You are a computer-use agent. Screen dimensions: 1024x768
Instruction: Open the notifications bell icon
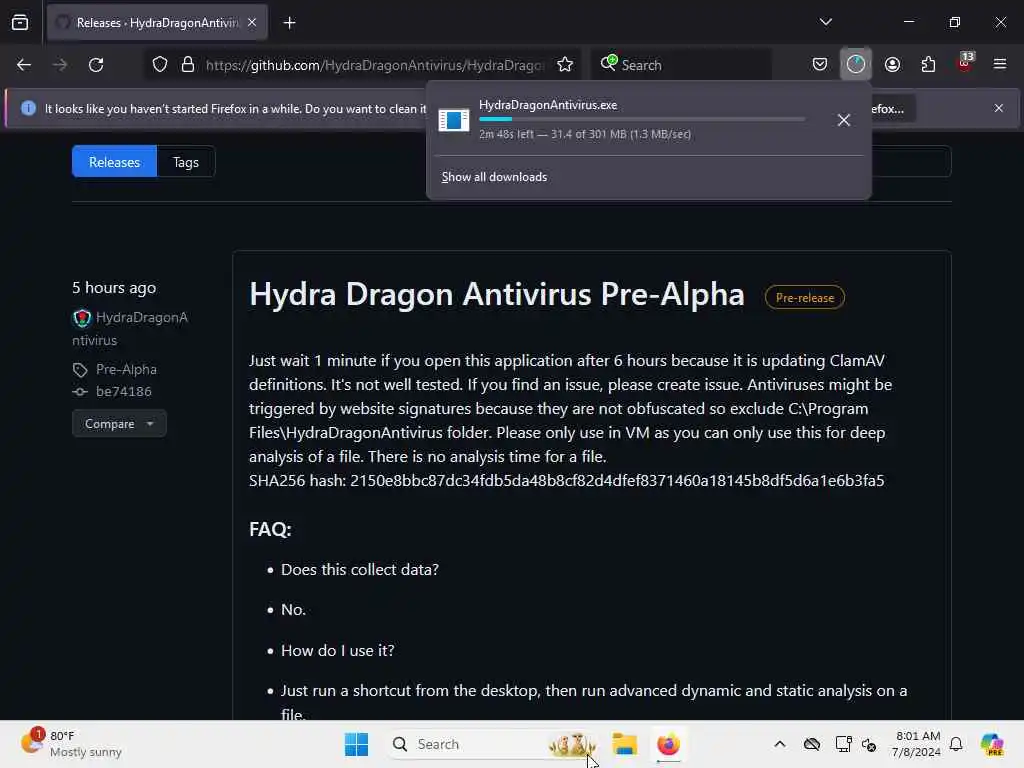(x=956, y=744)
